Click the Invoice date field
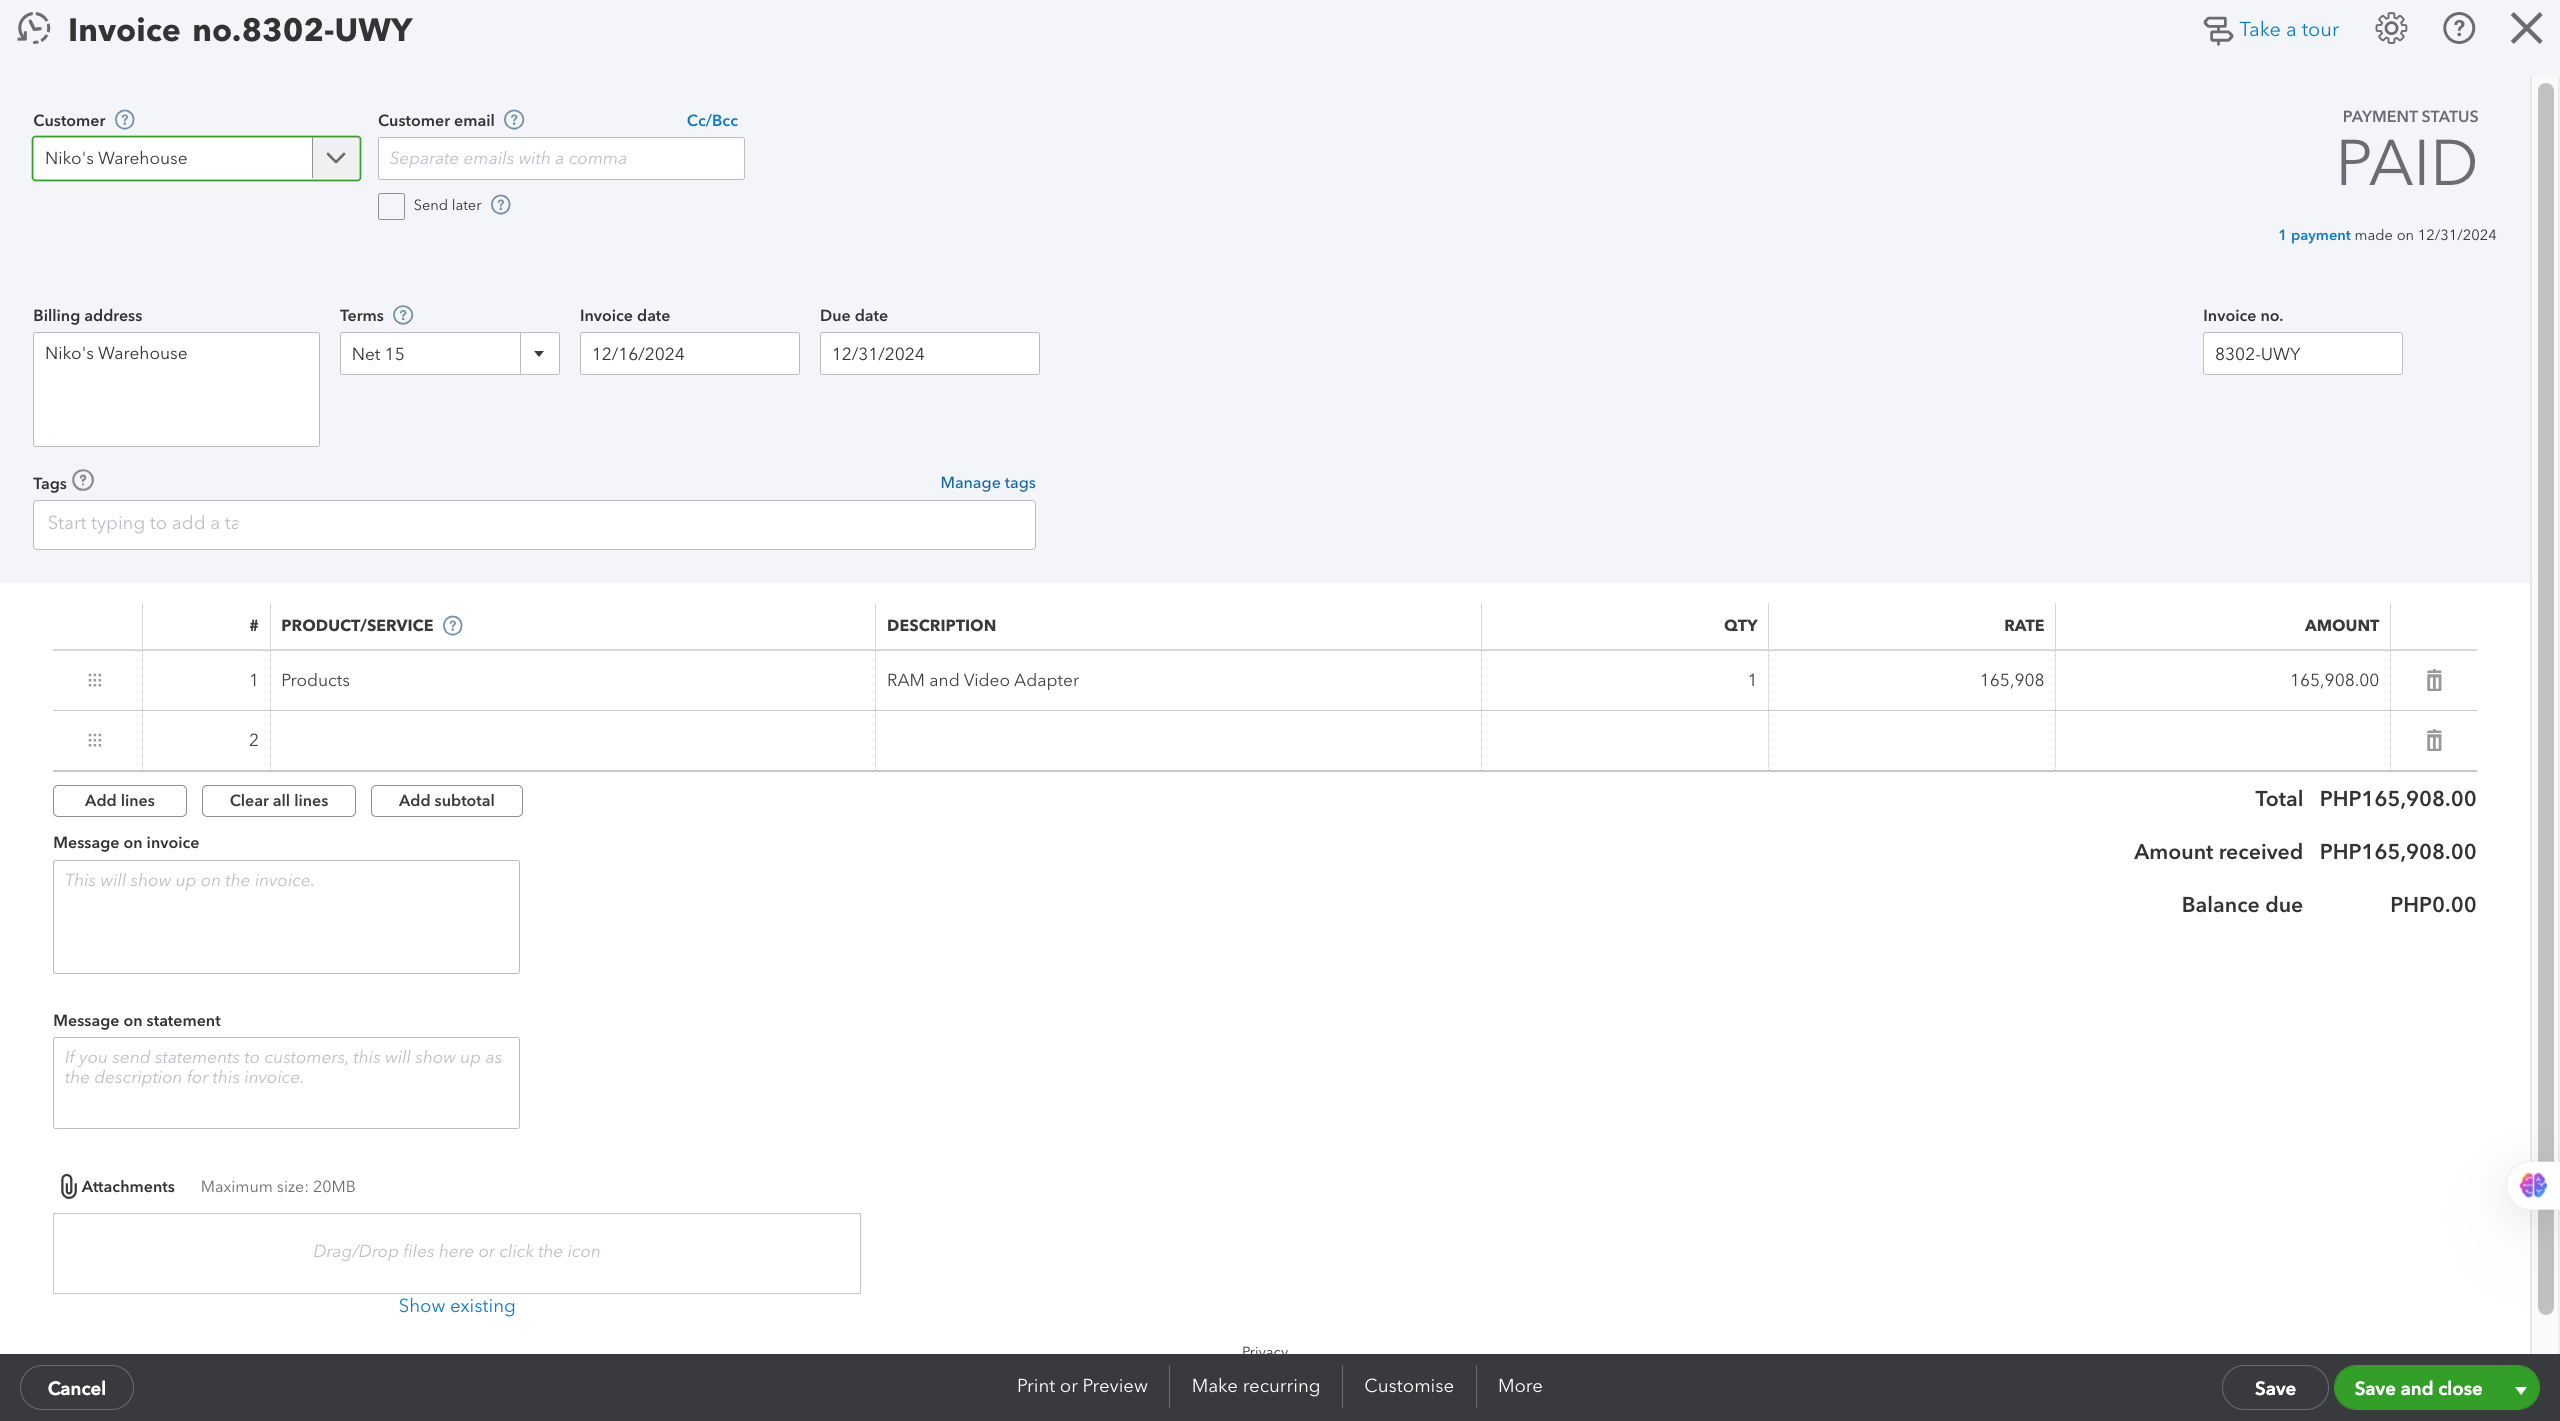 click(x=689, y=354)
